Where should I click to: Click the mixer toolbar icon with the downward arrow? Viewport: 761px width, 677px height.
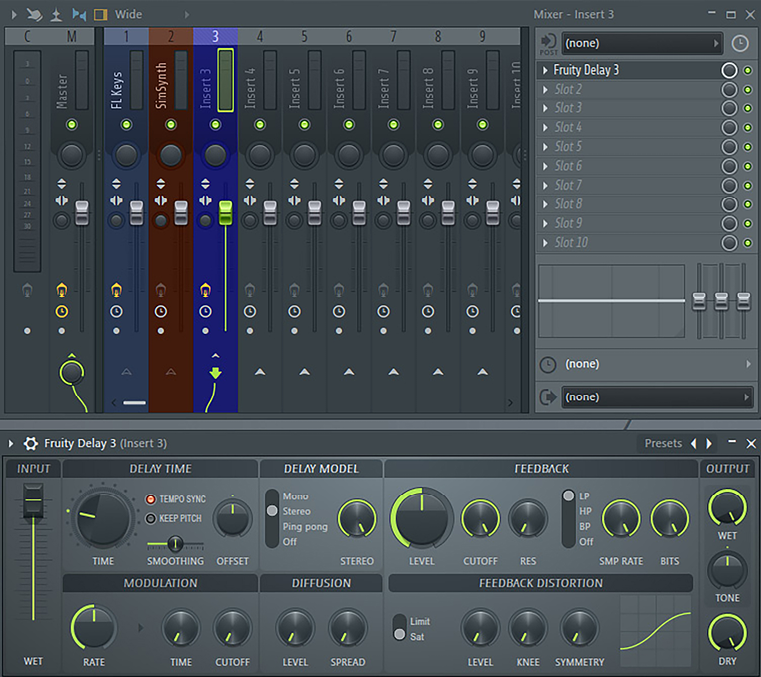coord(56,15)
